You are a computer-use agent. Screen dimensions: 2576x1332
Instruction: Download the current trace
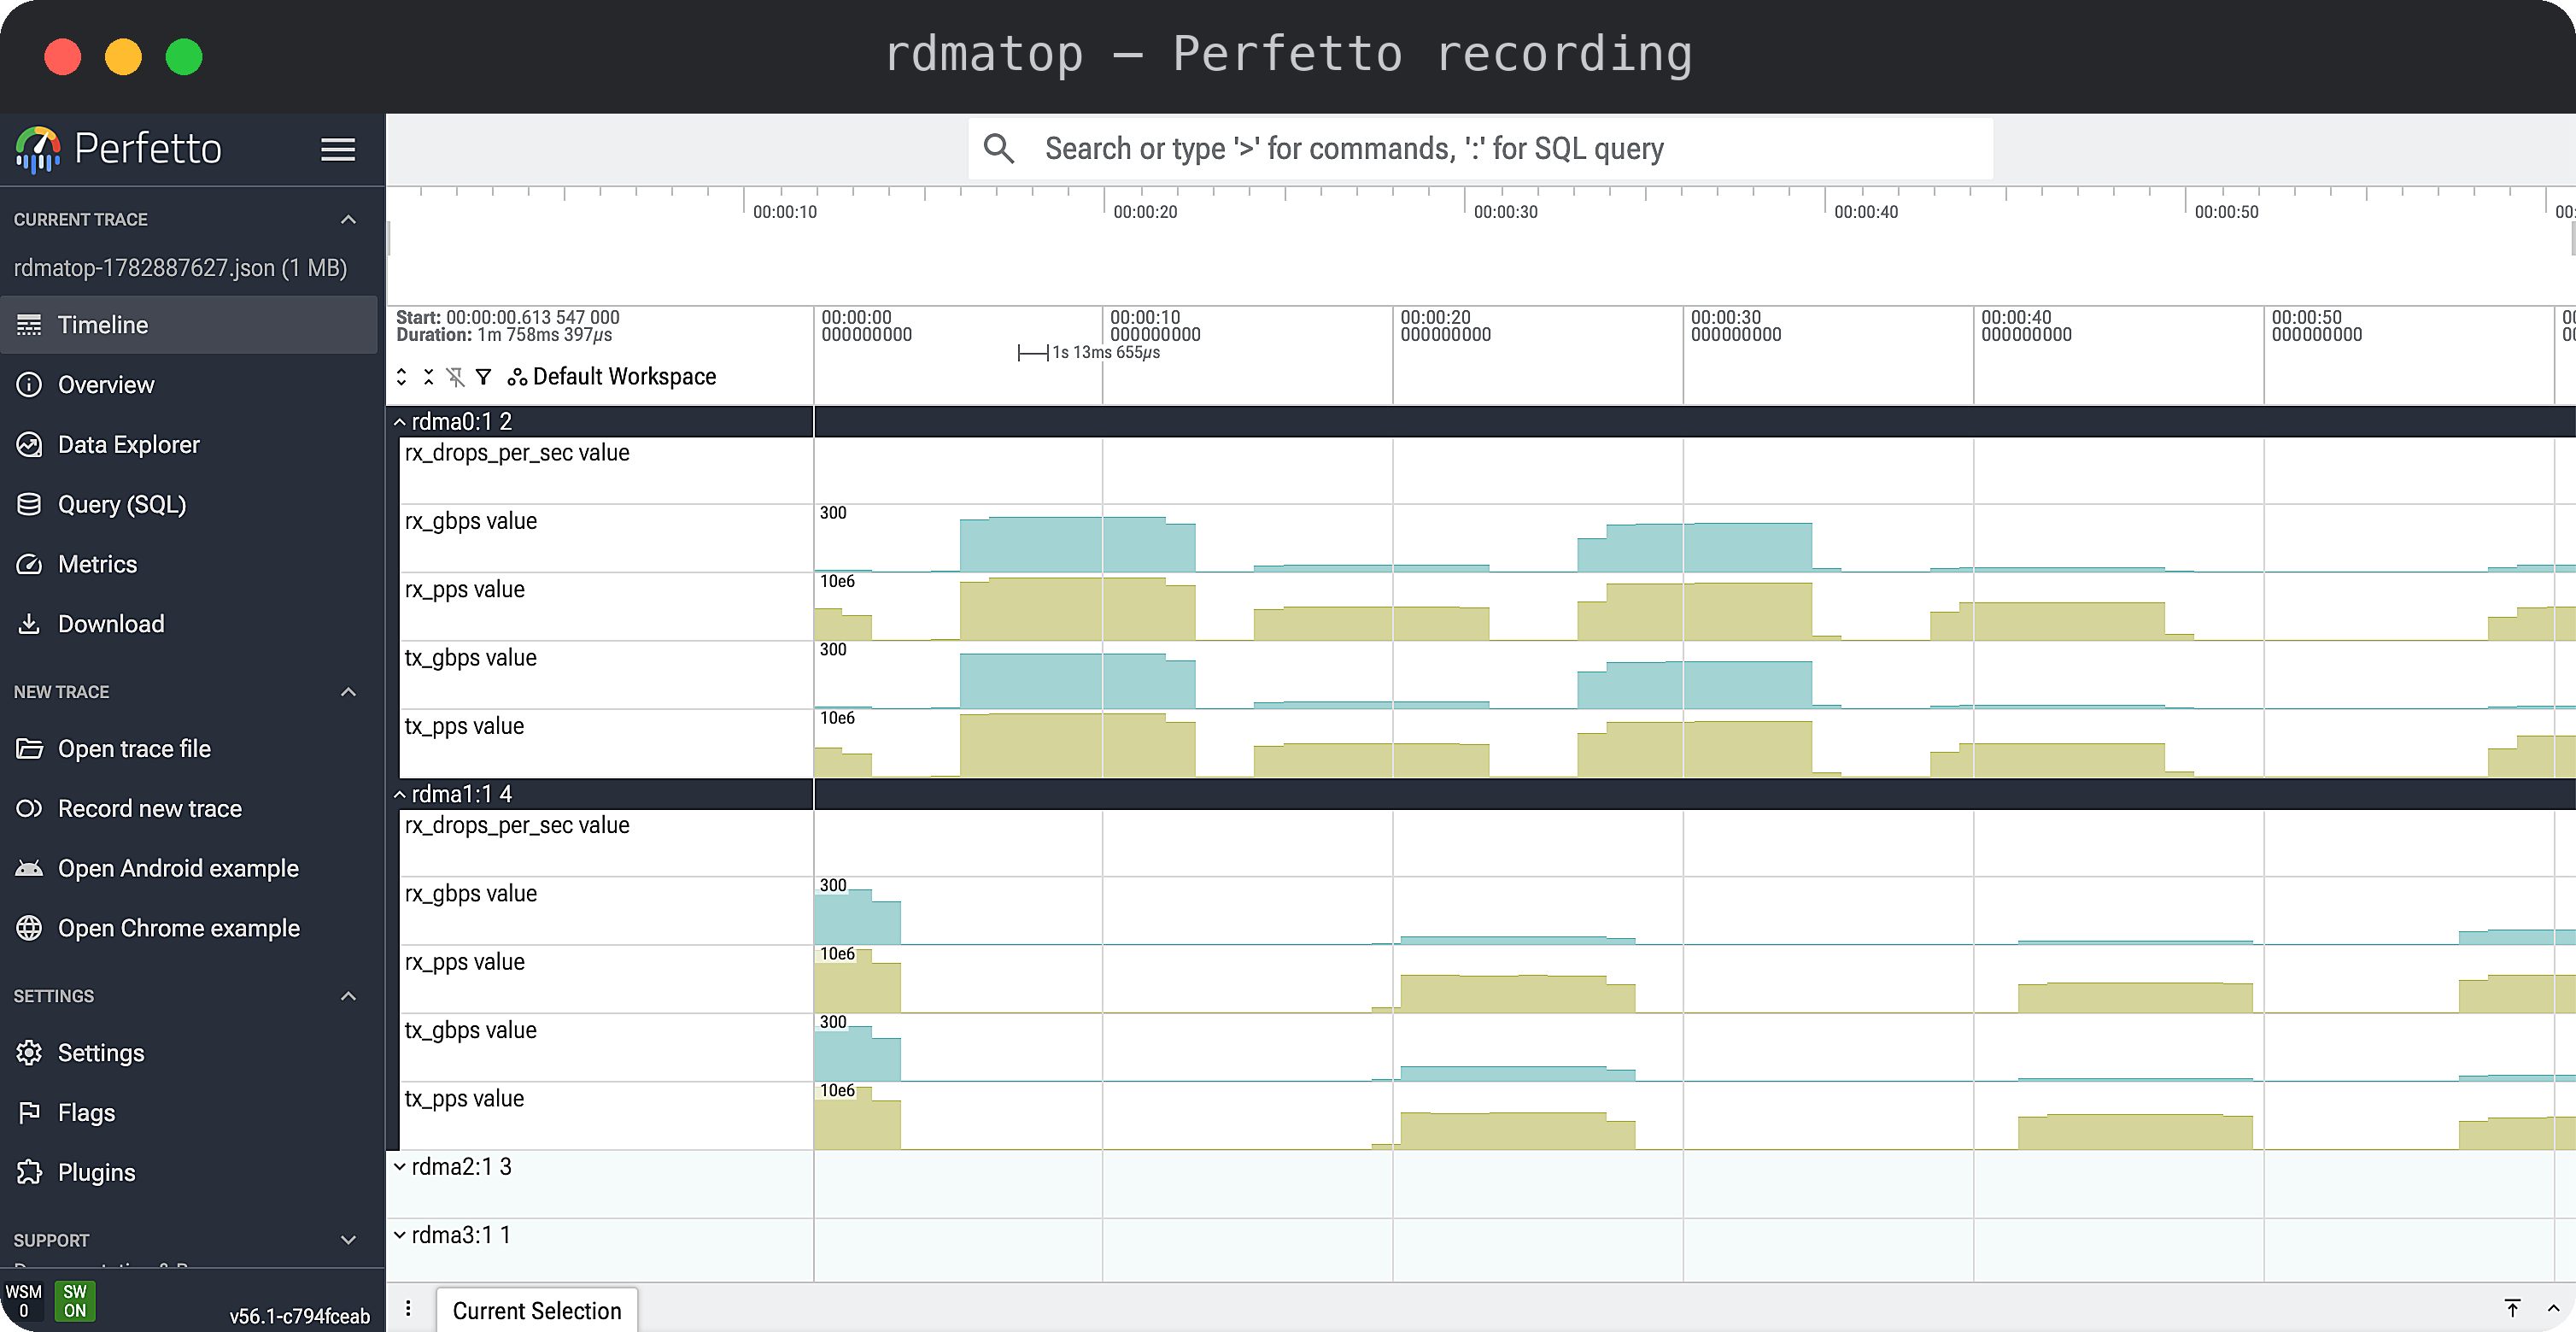(189, 624)
